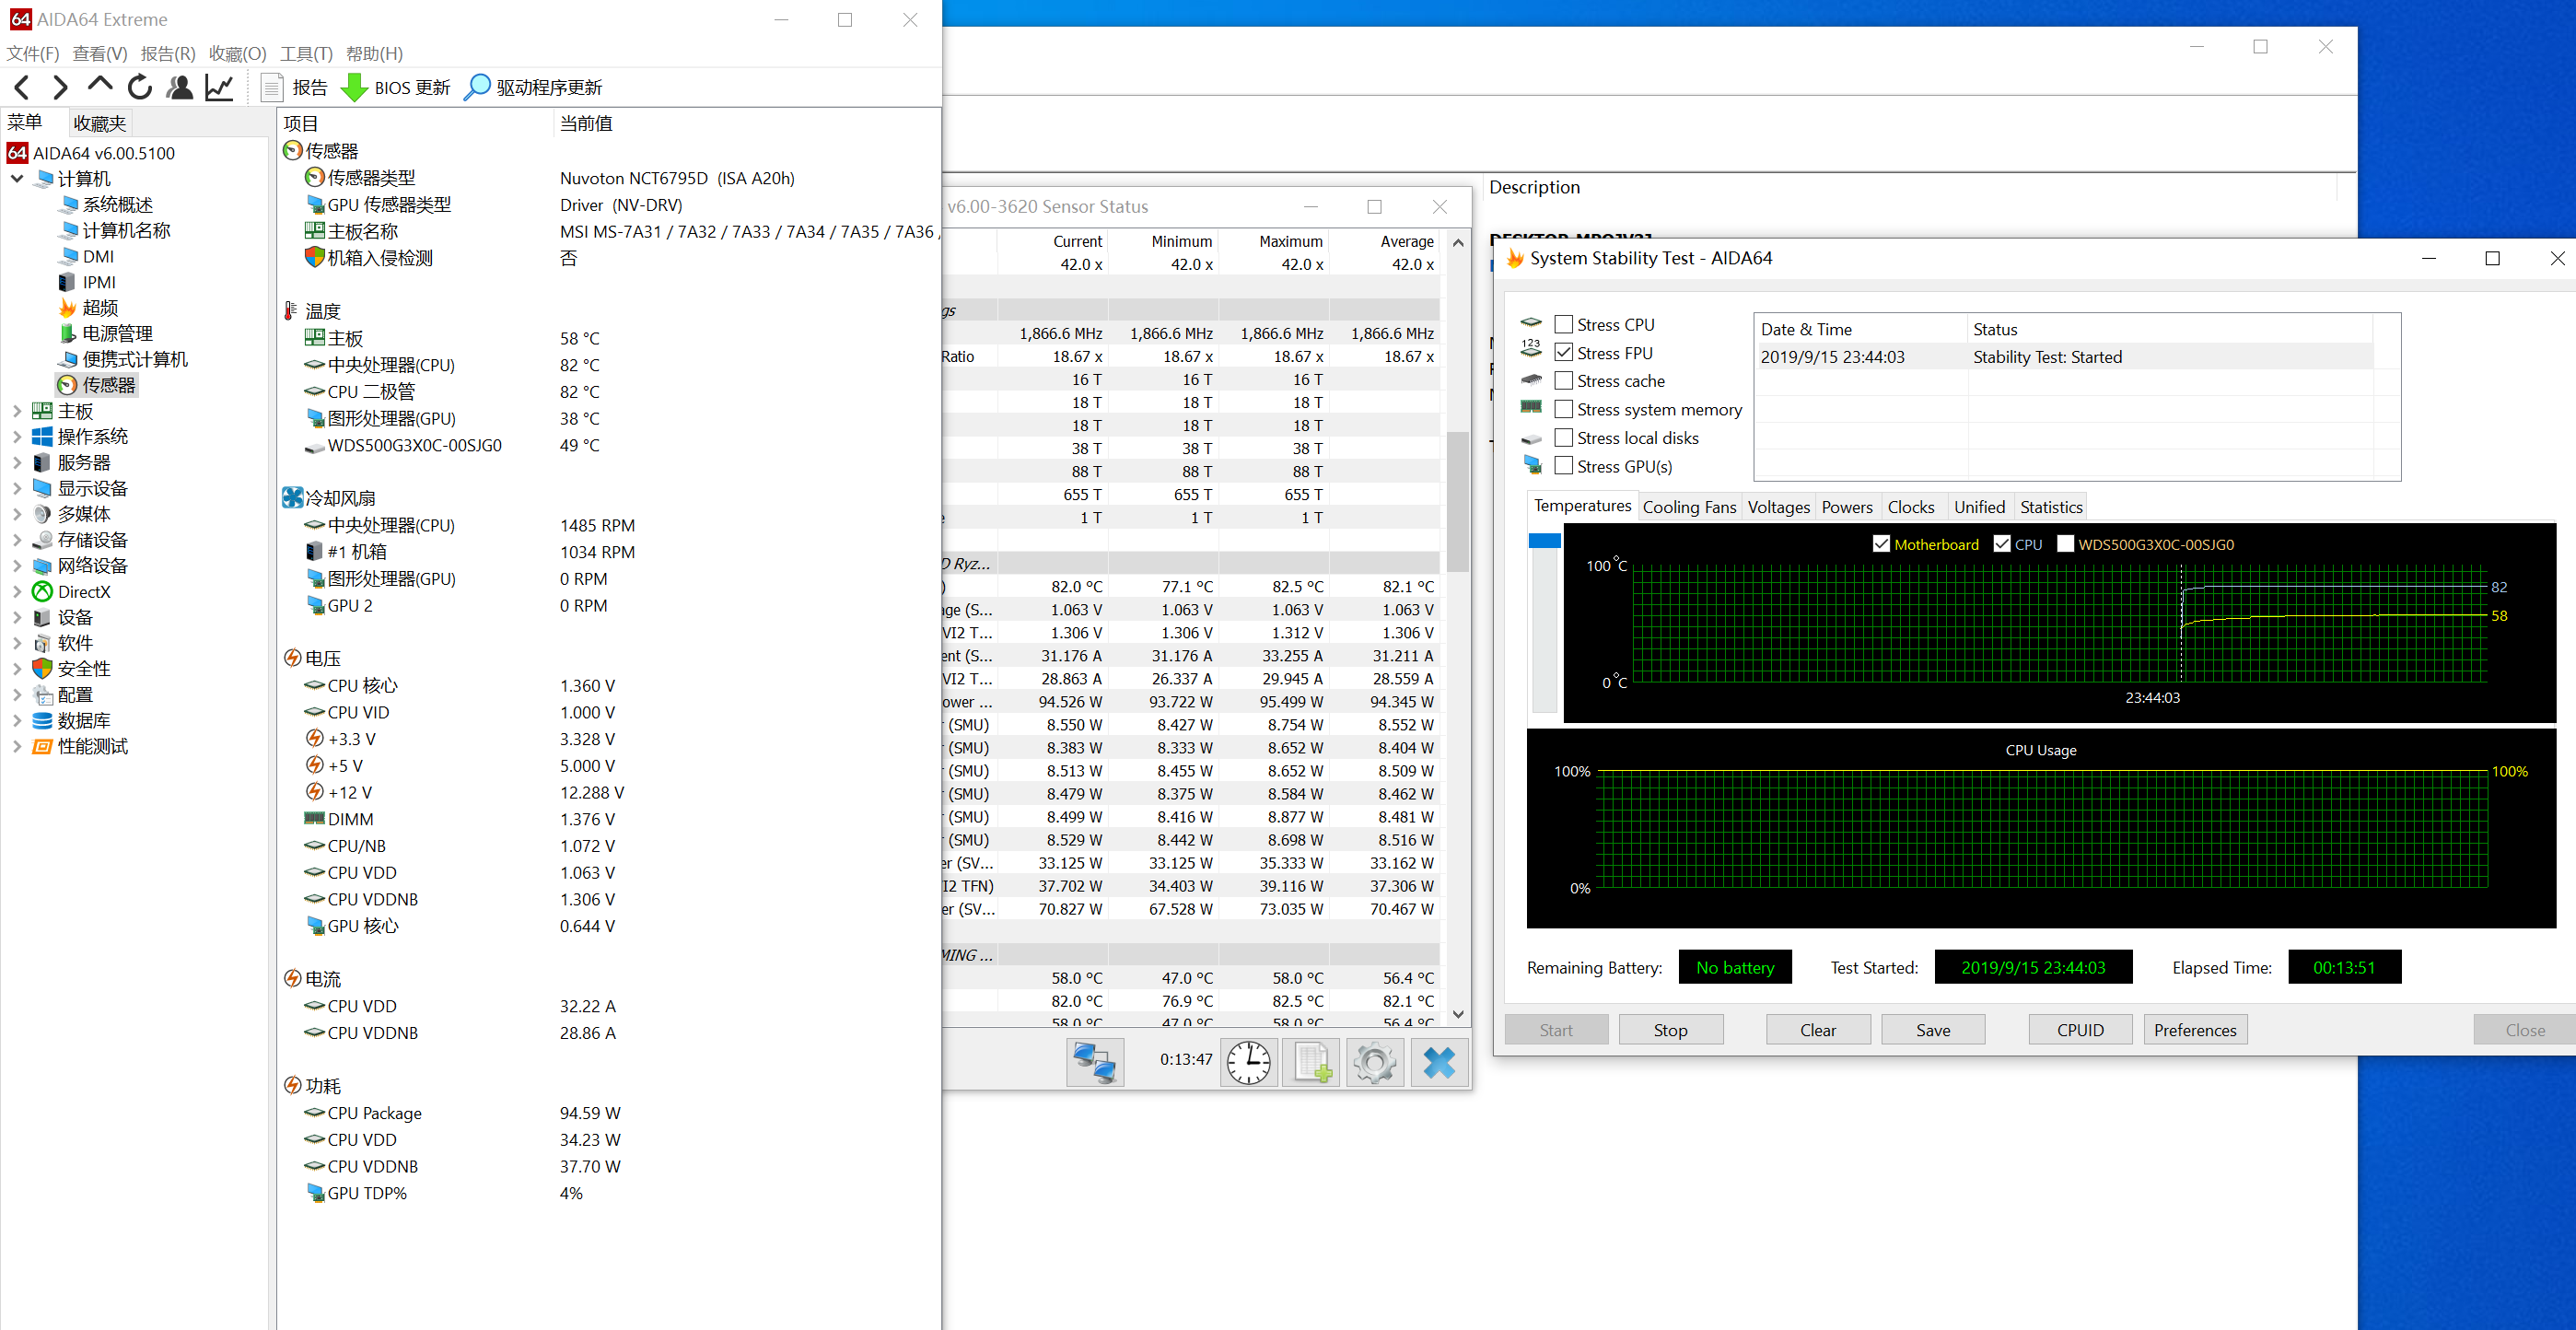Open the 工具(T) menu
The height and width of the screenshot is (1330, 2576).
306,54
